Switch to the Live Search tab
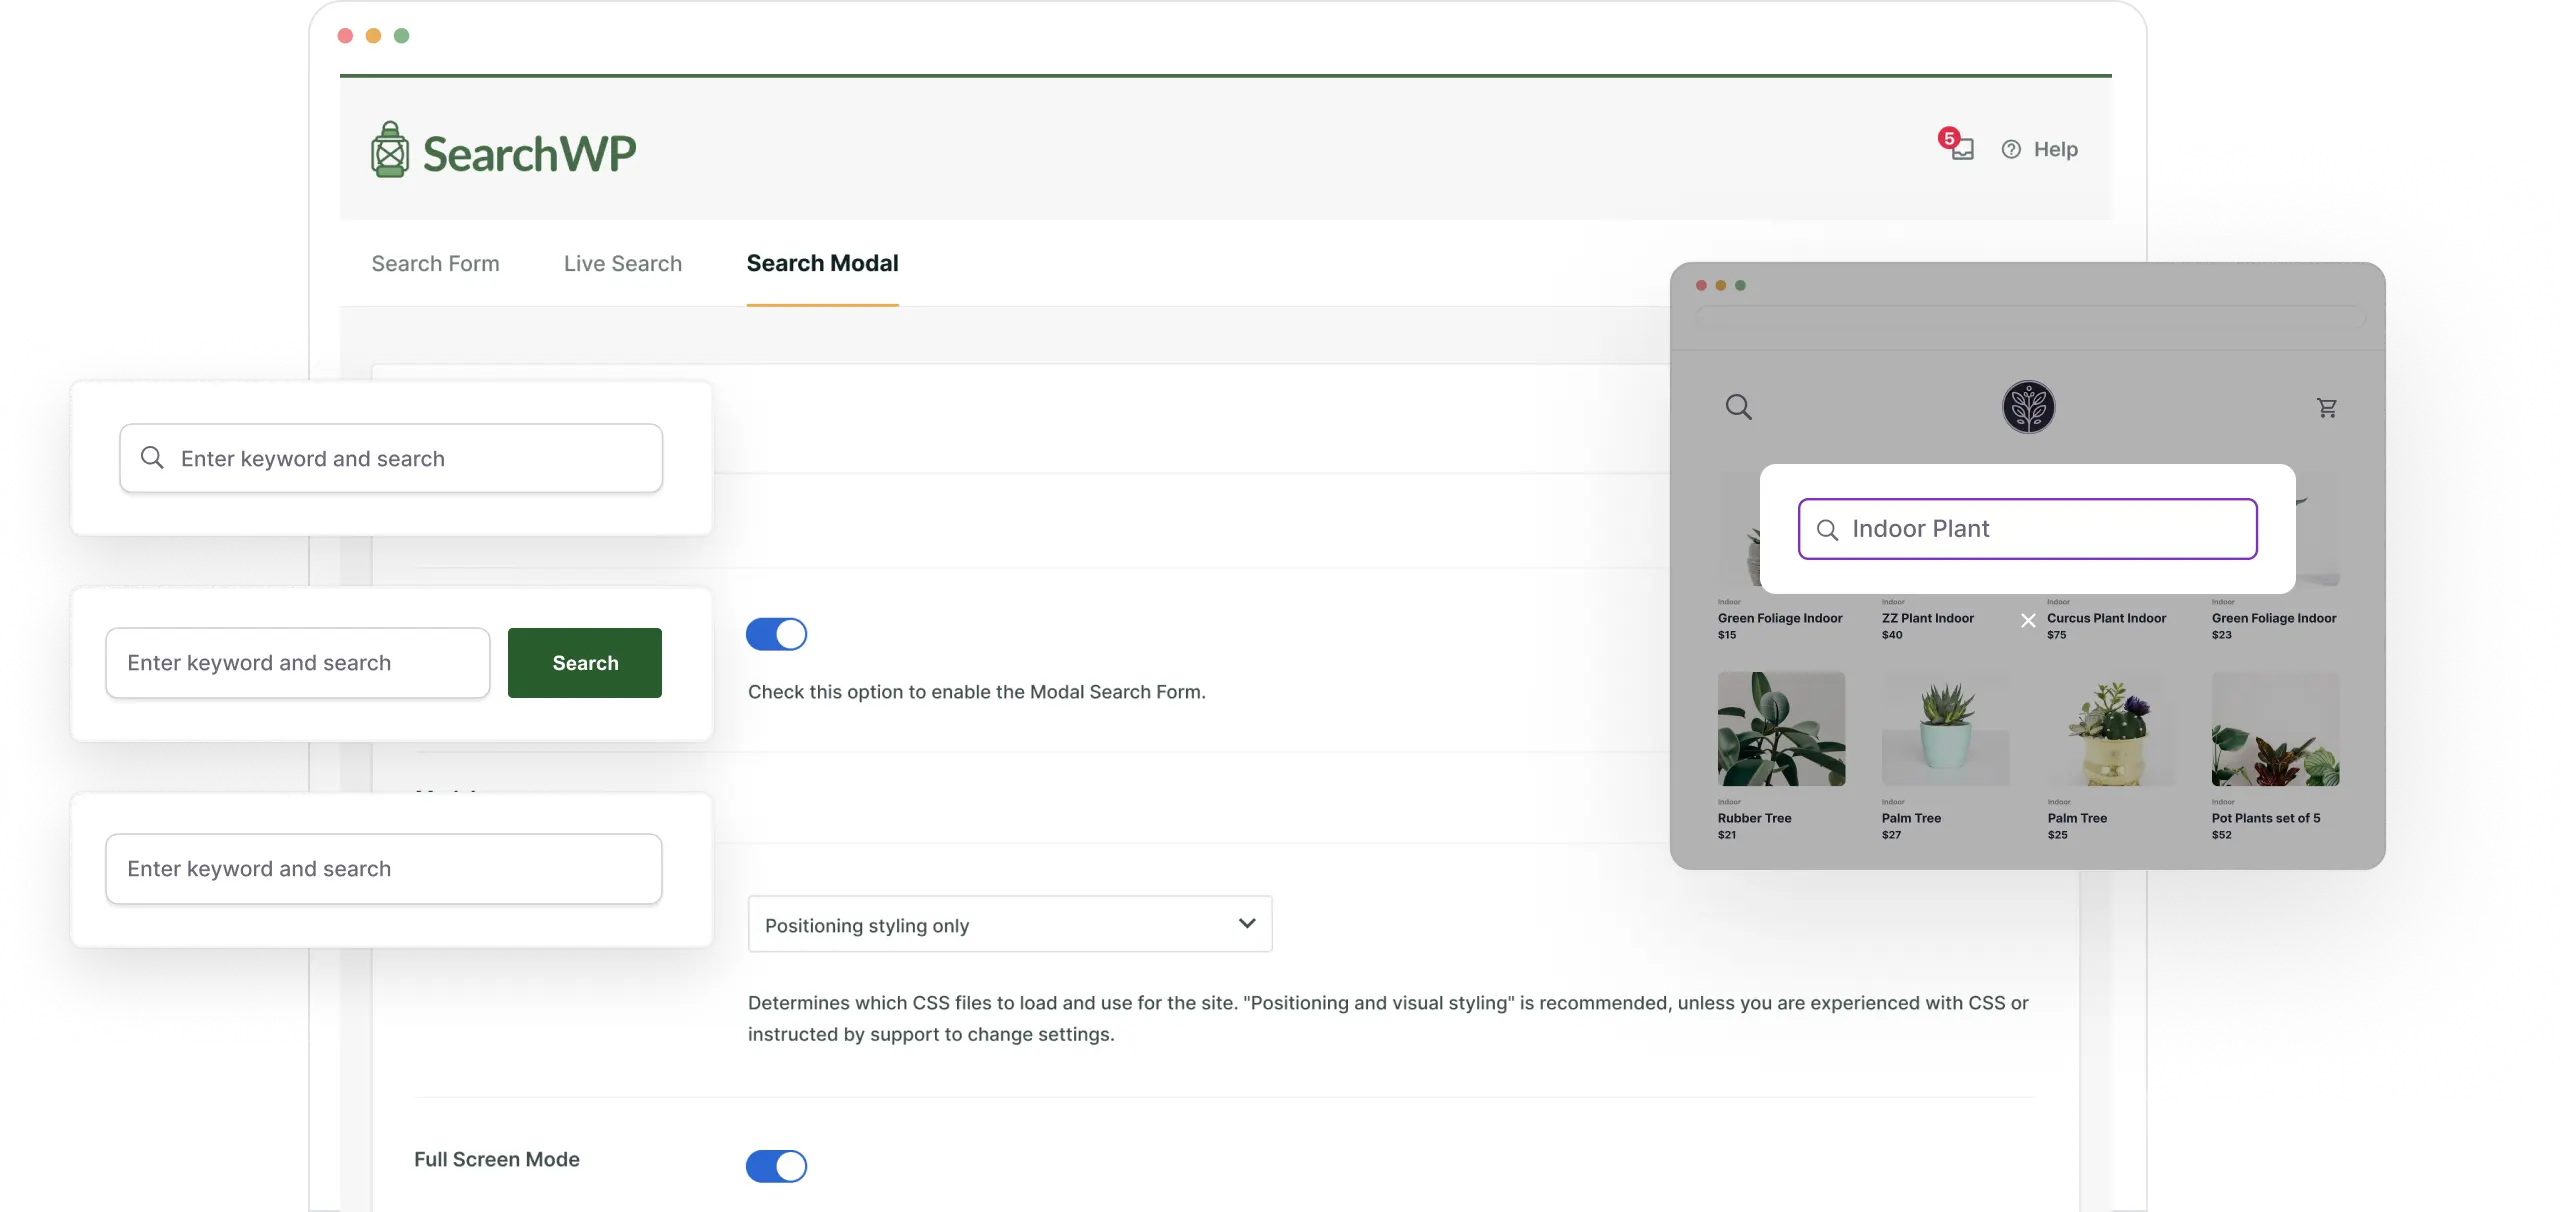The height and width of the screenshot is (1212, 2561). (622, 263)
